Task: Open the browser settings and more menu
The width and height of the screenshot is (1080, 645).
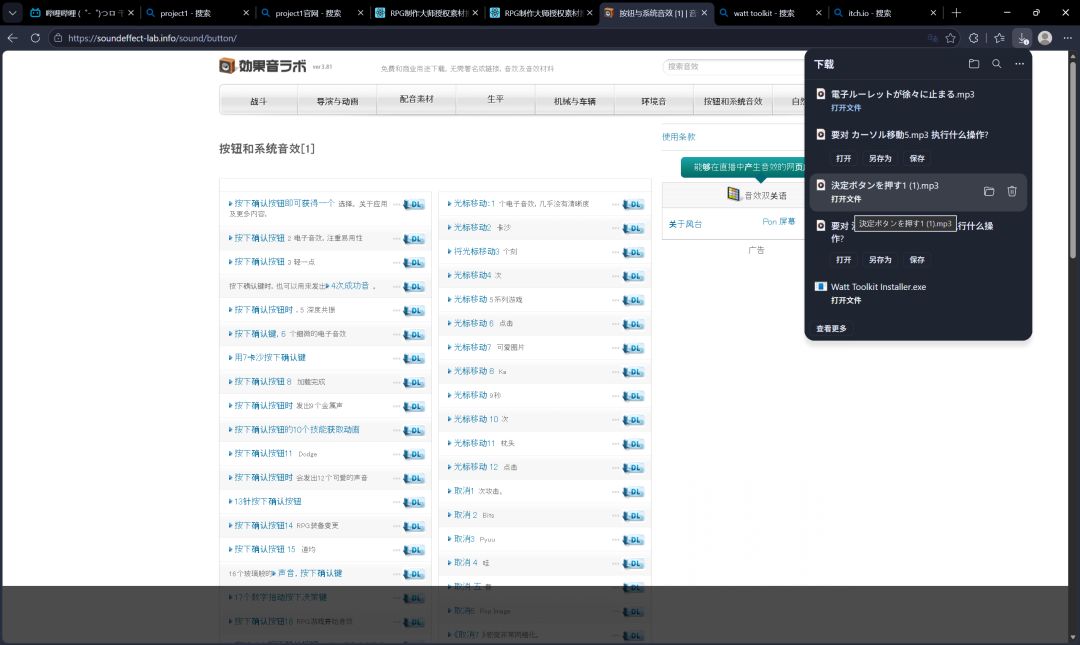Action: coord(1067,38)
